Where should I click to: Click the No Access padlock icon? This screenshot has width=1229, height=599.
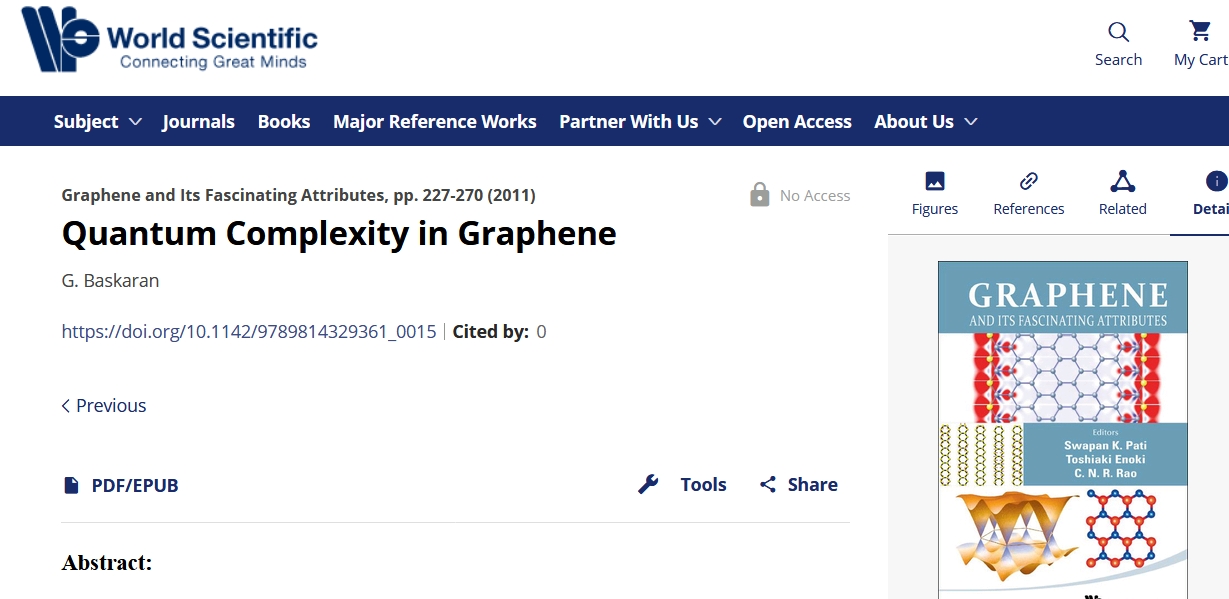(760, 194)
